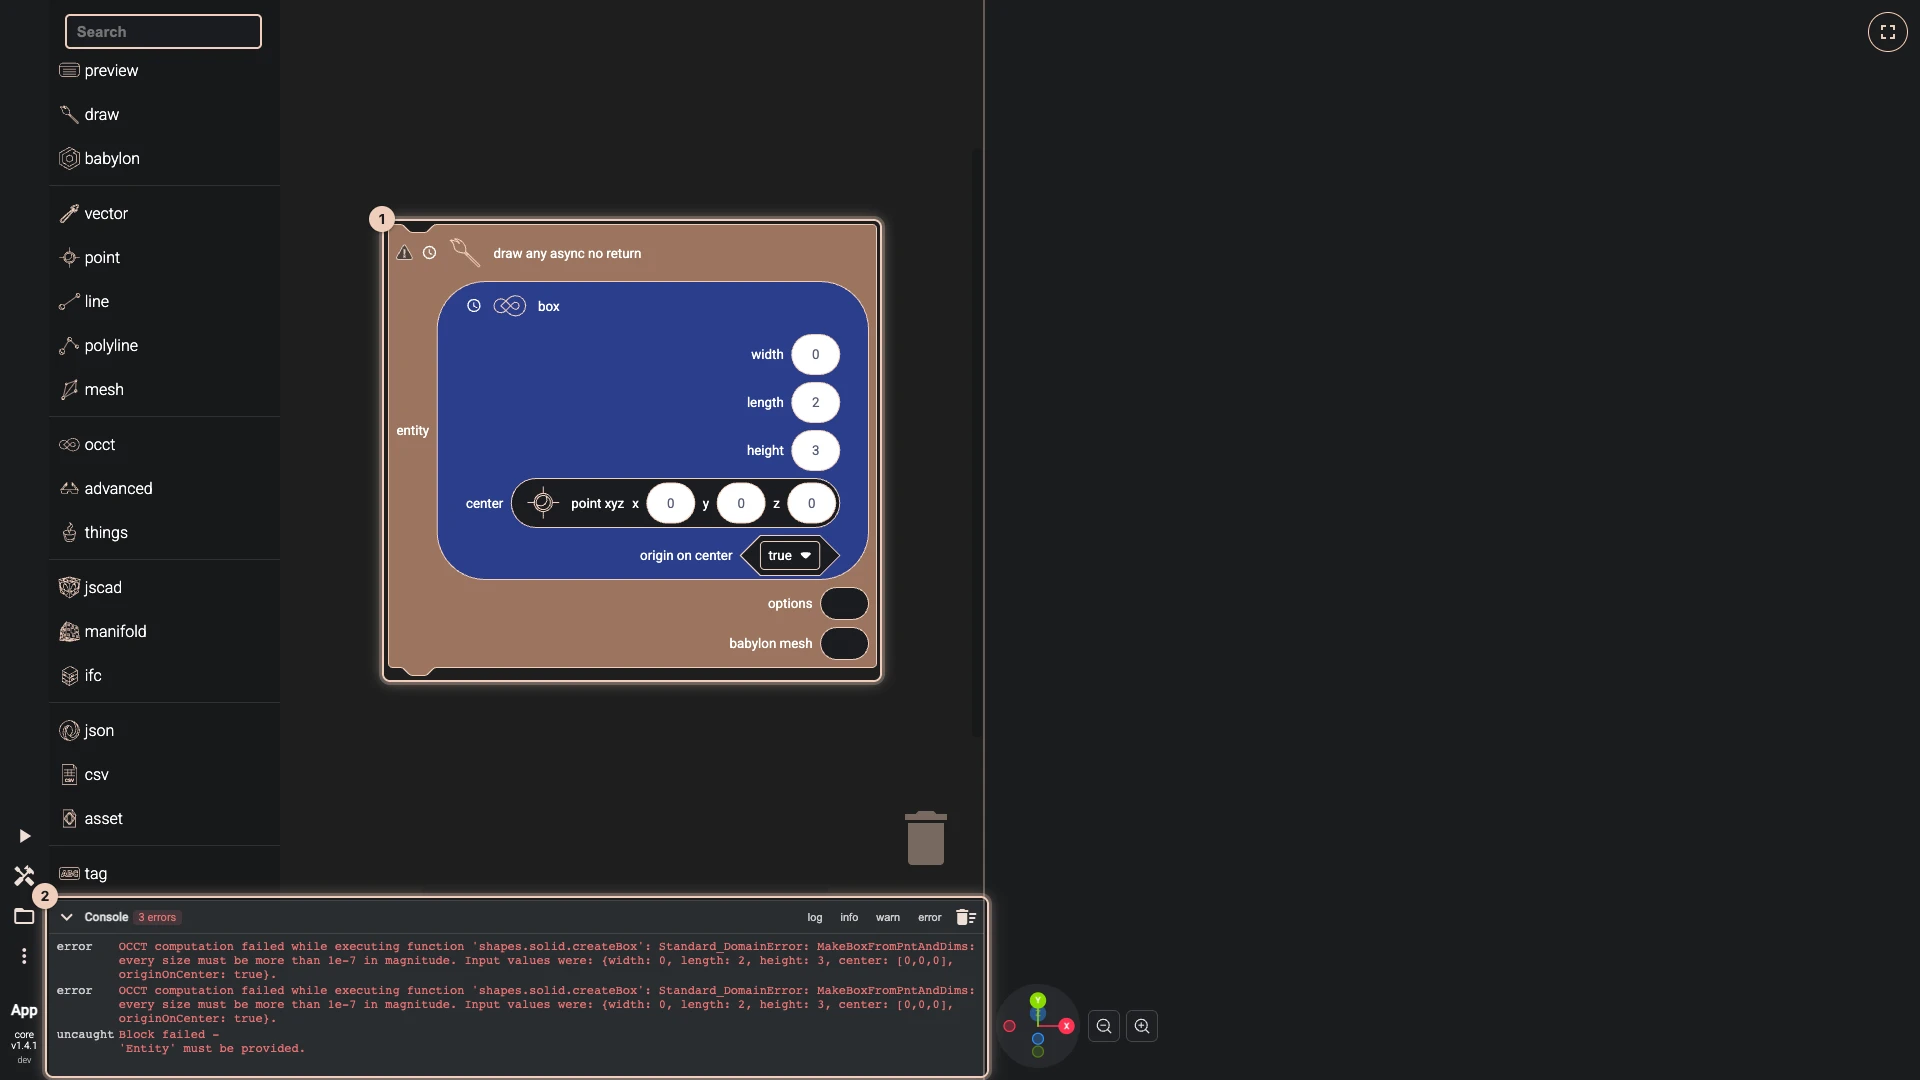
Task: Toggle fullscreen for the 3D viewport
Action: click(1887, 32)
